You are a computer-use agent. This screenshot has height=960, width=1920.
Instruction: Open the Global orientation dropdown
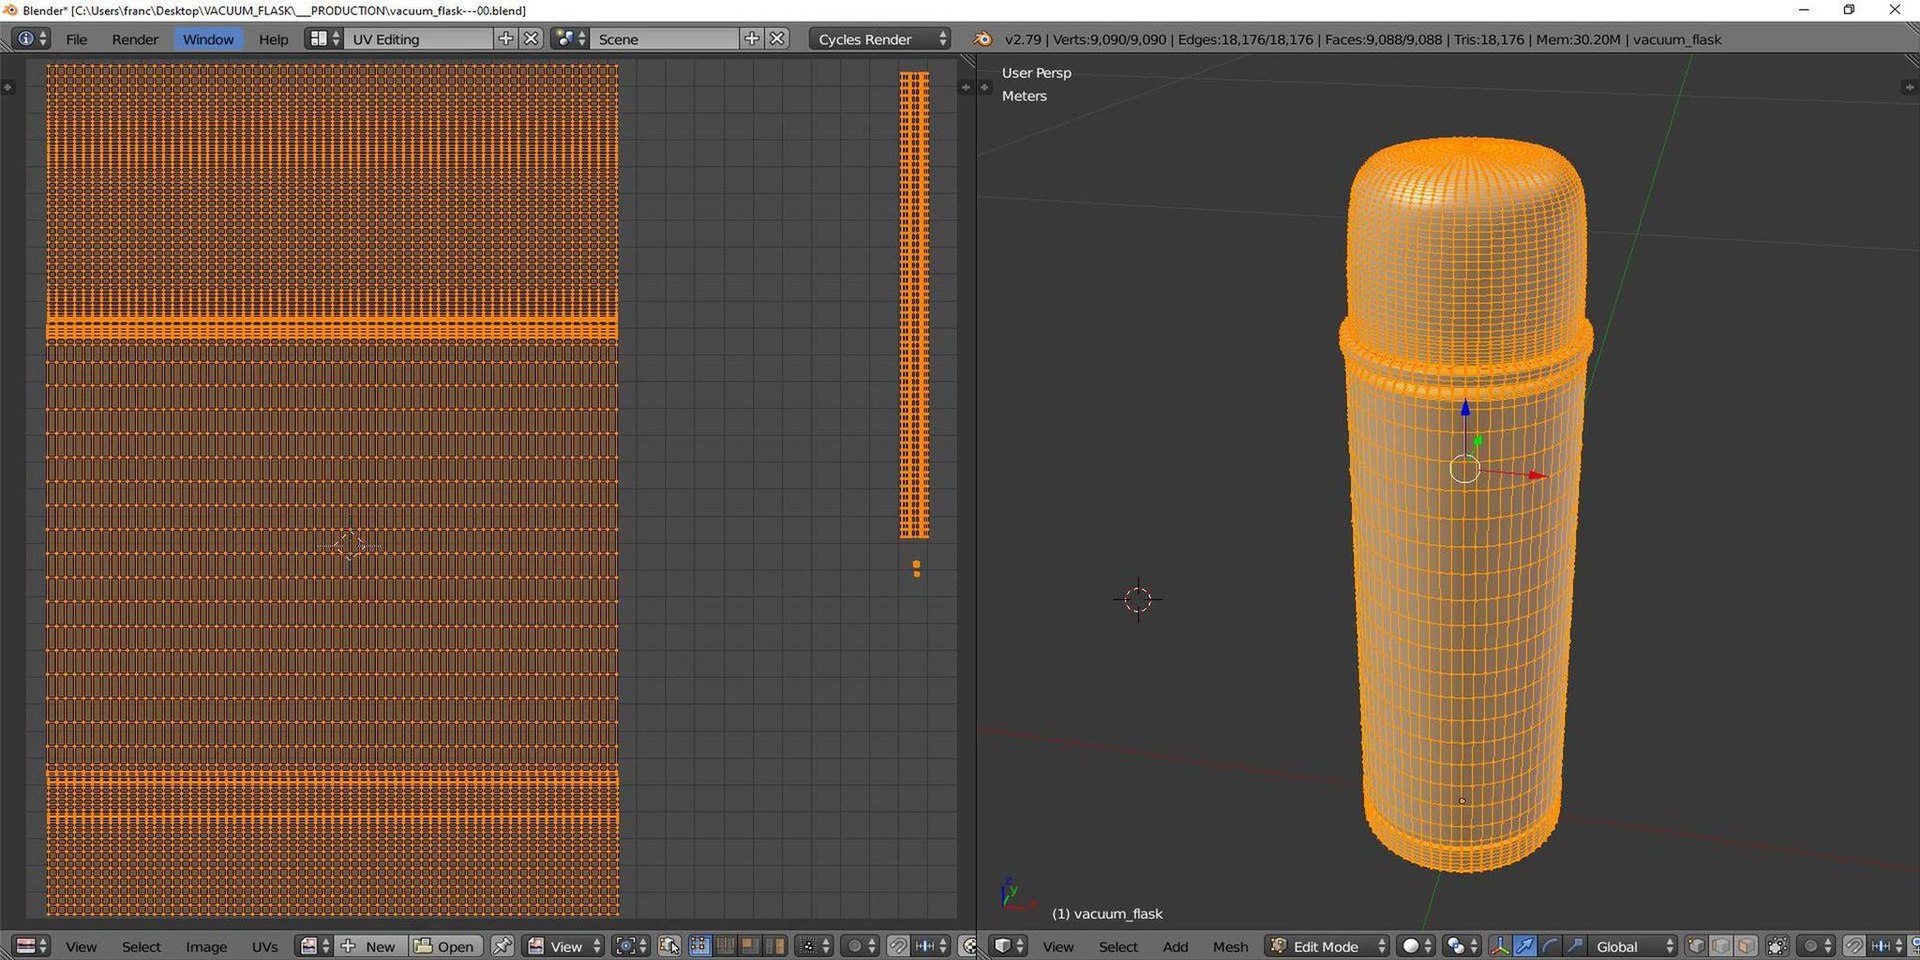tap(1632, 946)
